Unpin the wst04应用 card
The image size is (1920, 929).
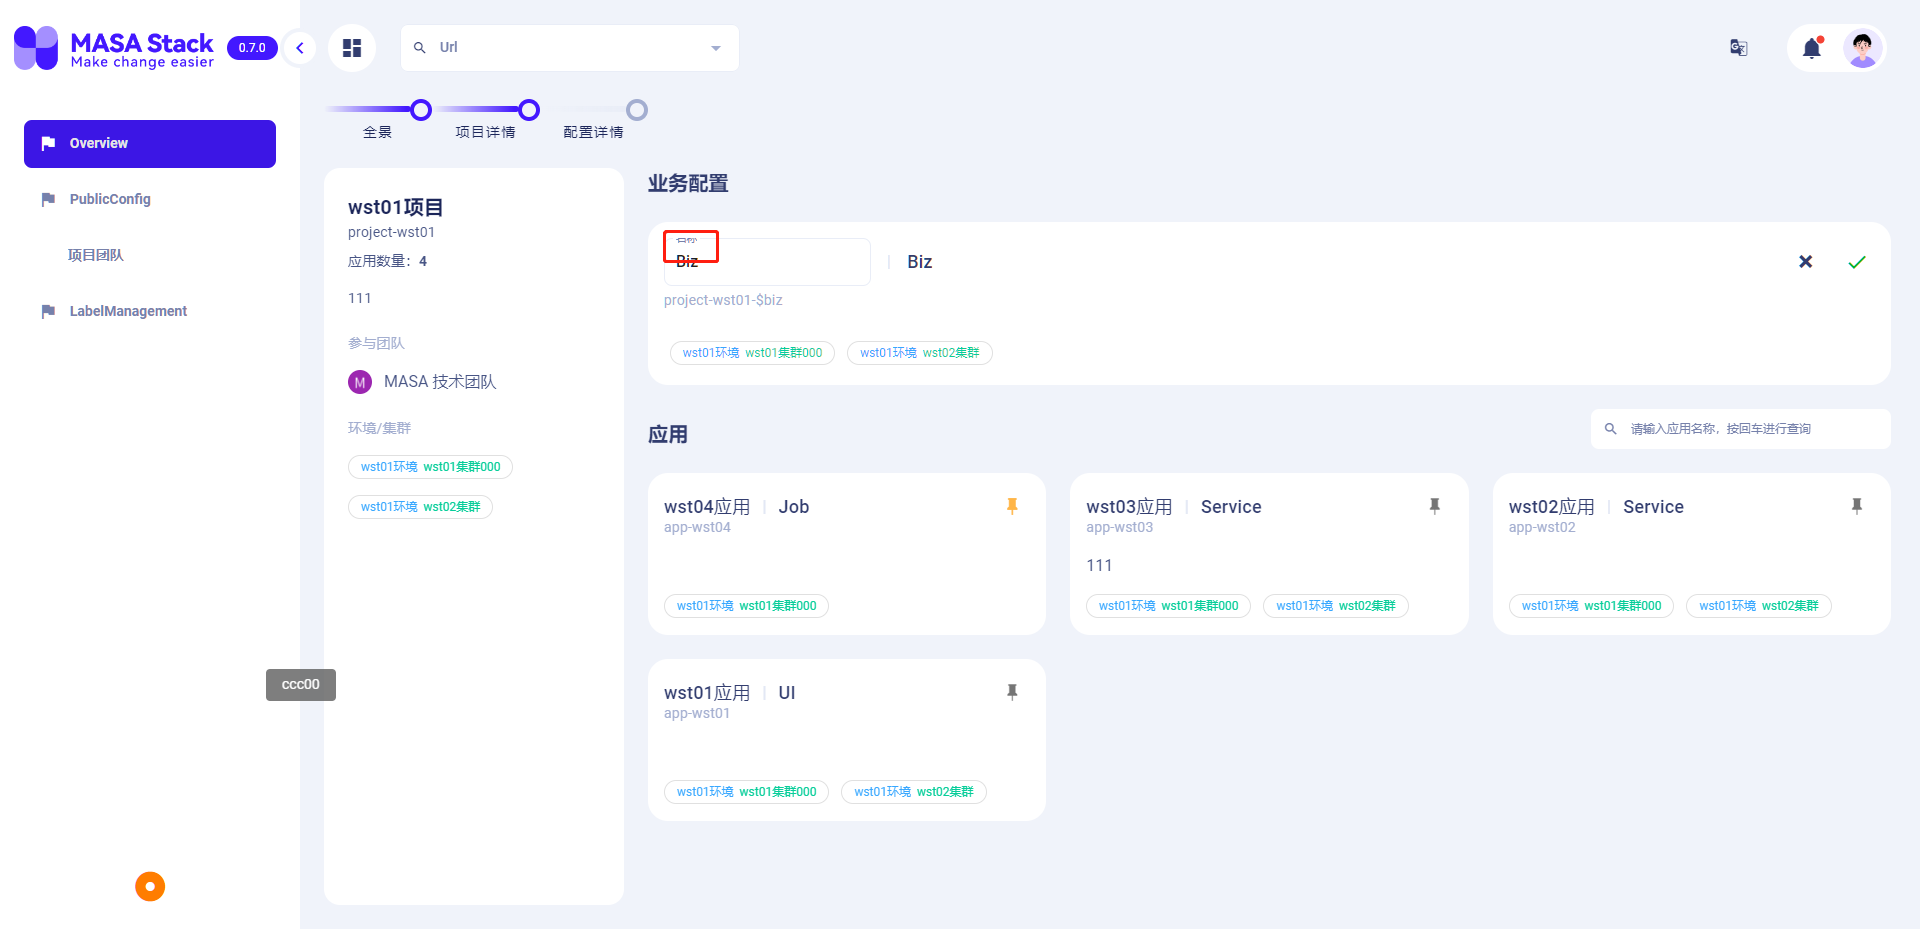pyautogui.click(x=1012, y=506)
